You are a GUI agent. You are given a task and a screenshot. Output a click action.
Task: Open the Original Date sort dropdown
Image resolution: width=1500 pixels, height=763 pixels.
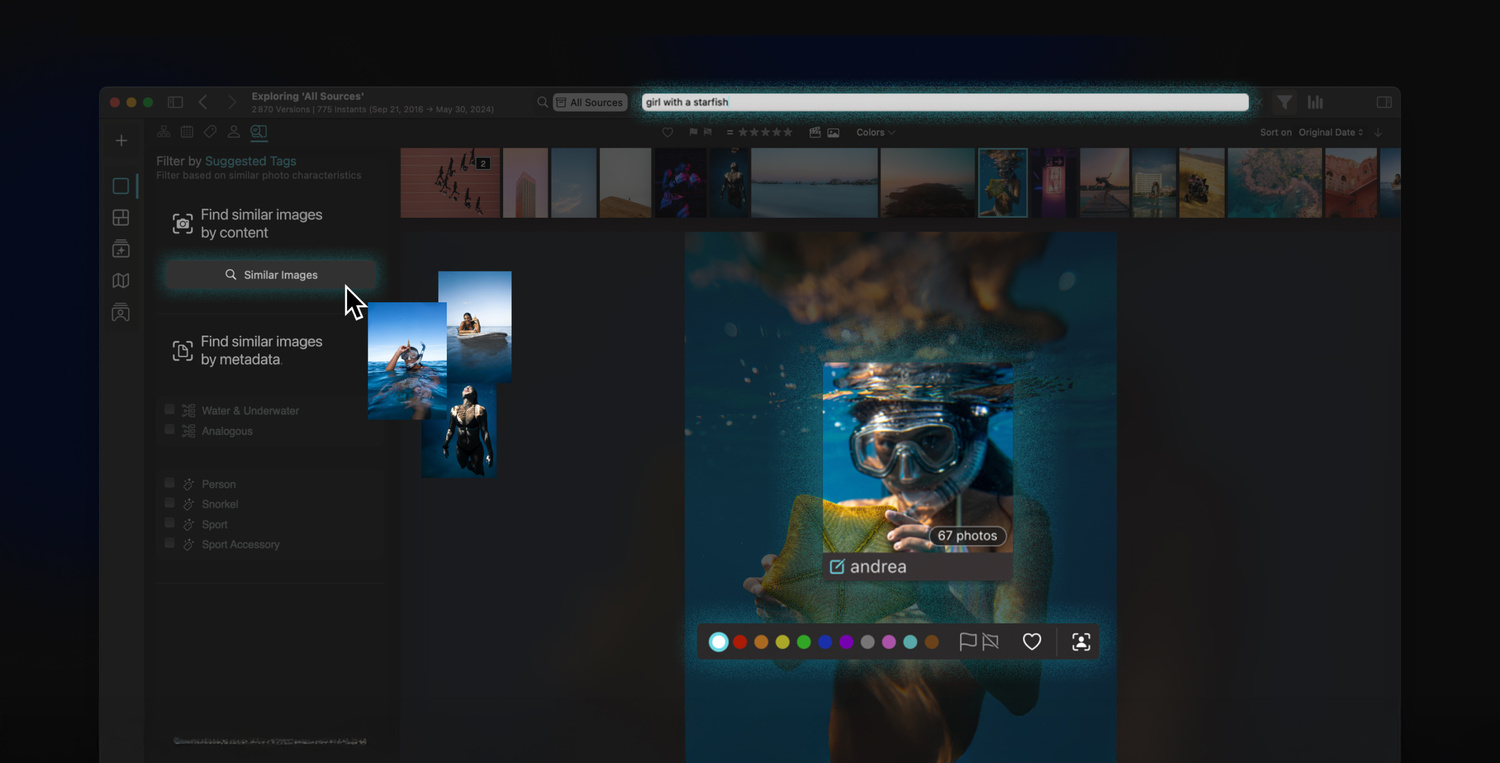pyautogui.click(x=1330, y=132)
